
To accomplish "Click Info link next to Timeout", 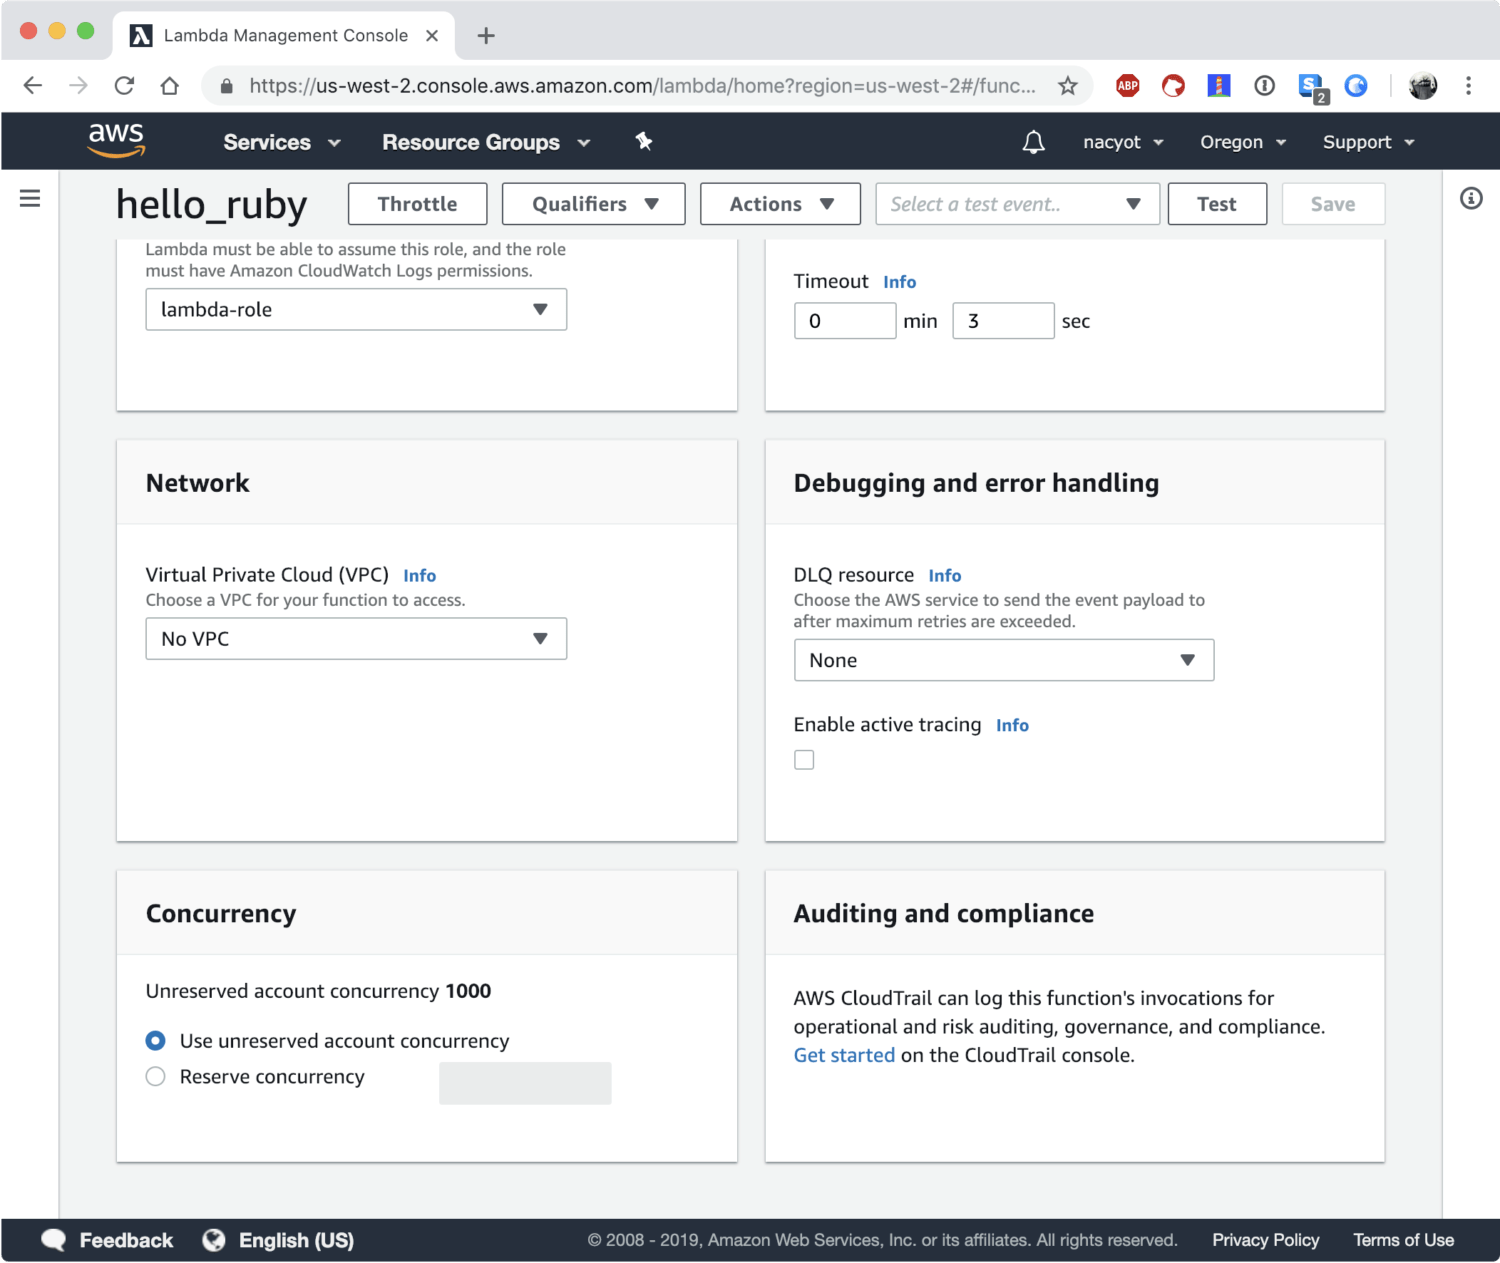I will click(899, 282).
